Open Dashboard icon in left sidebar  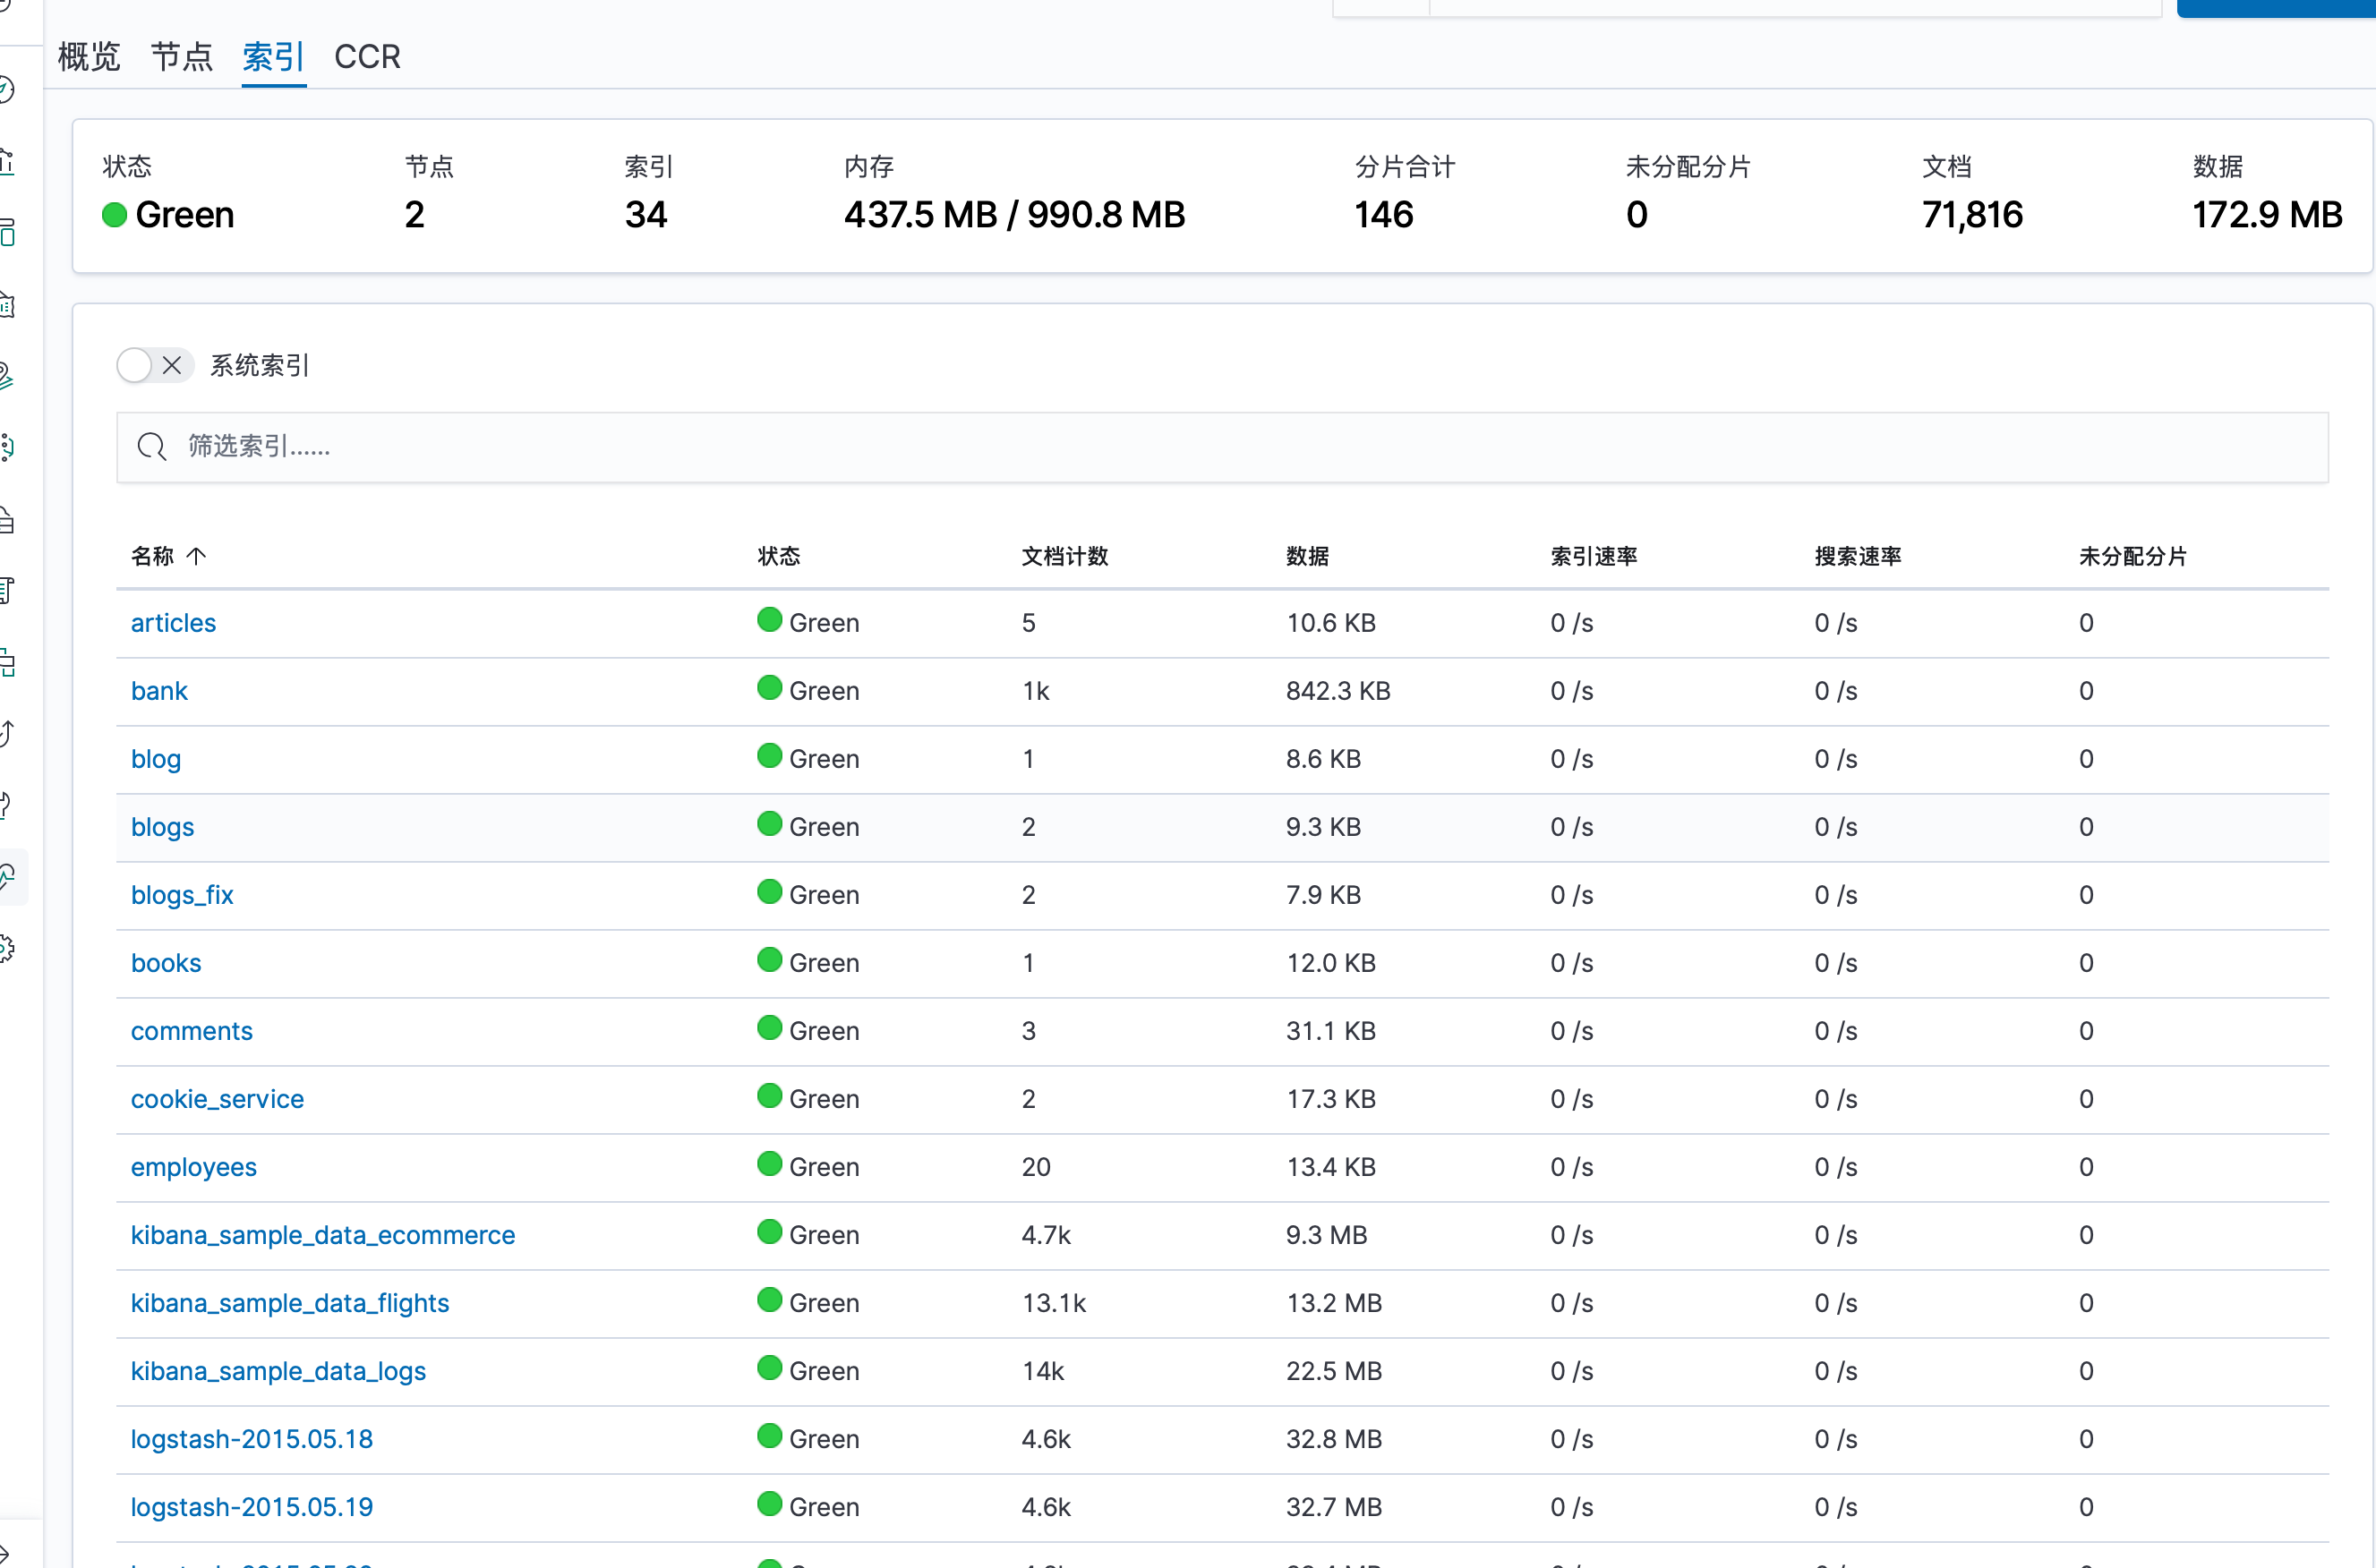[x=6, y=232]
